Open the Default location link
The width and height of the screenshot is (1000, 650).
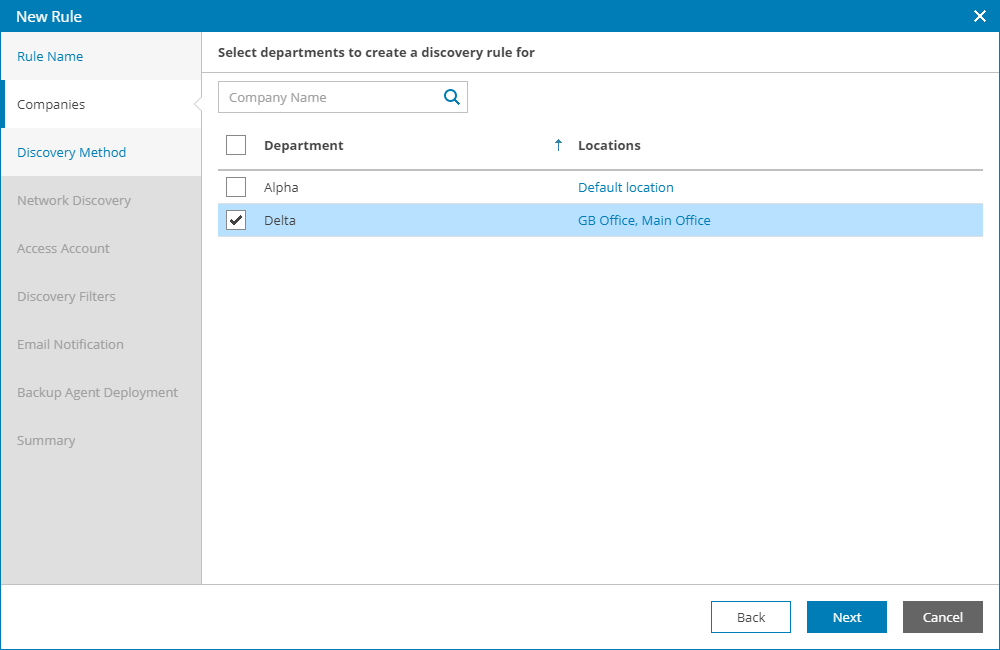[626, 187]
